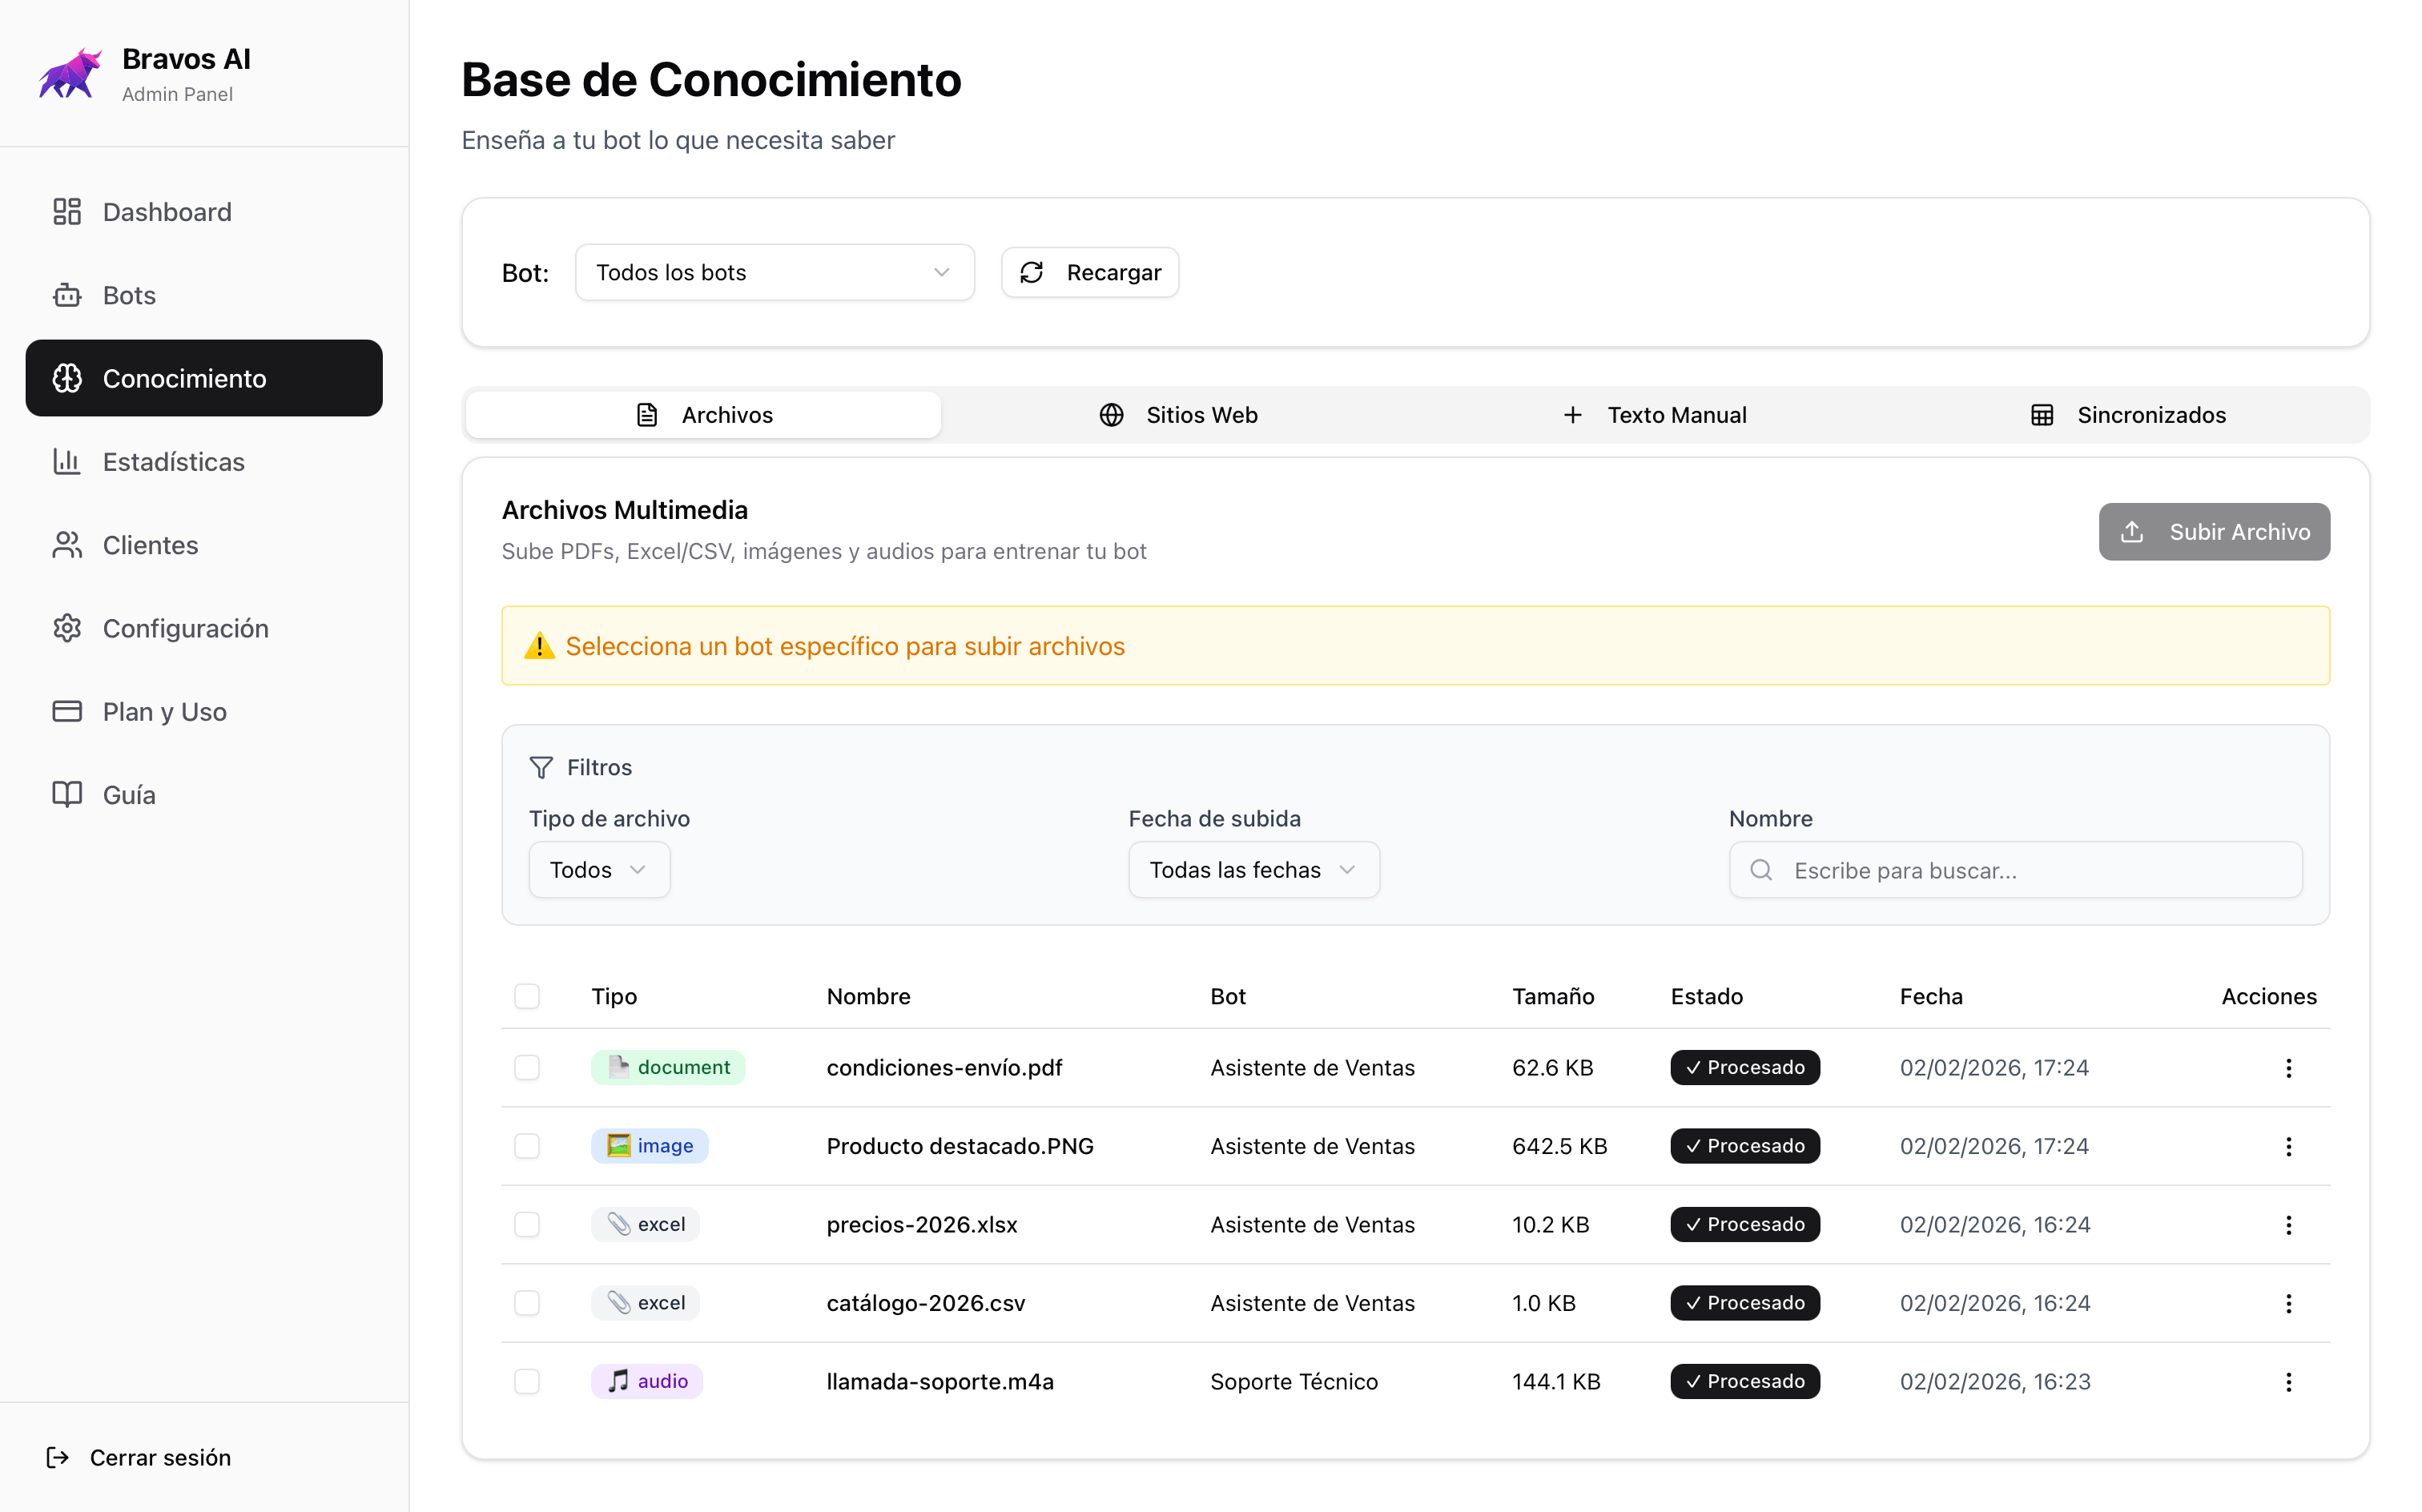The width and height of the screenshot is (2422, 1512).
Task: Click the audio type badge
Action: pos(647,1381)
